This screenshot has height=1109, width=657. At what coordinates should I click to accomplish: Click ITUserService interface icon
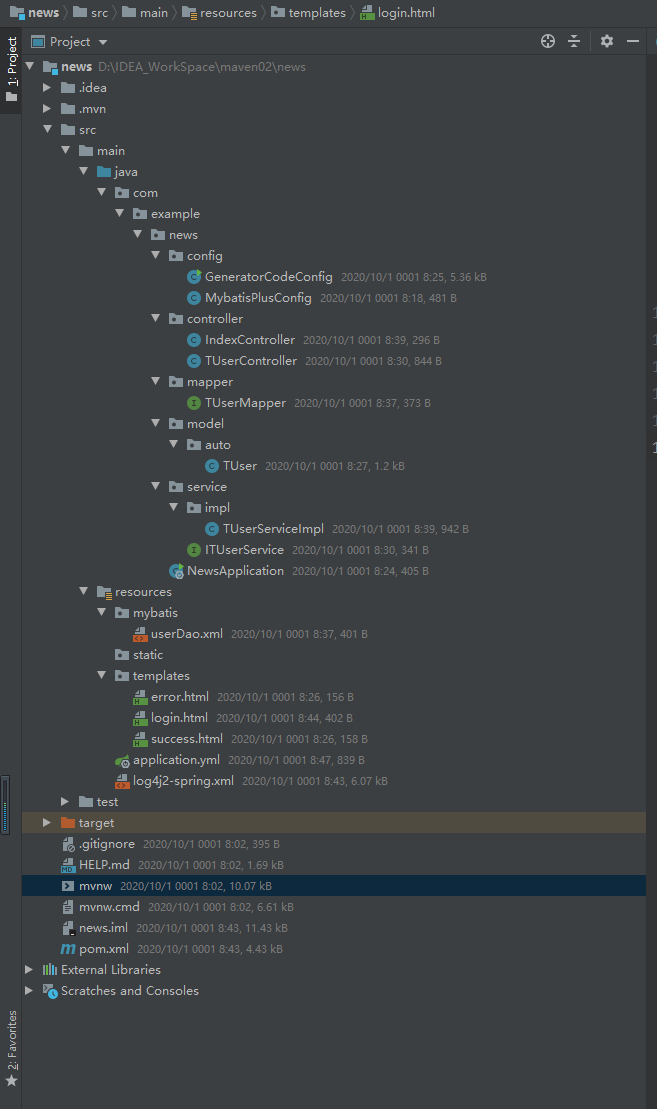[x=194, y=550]
